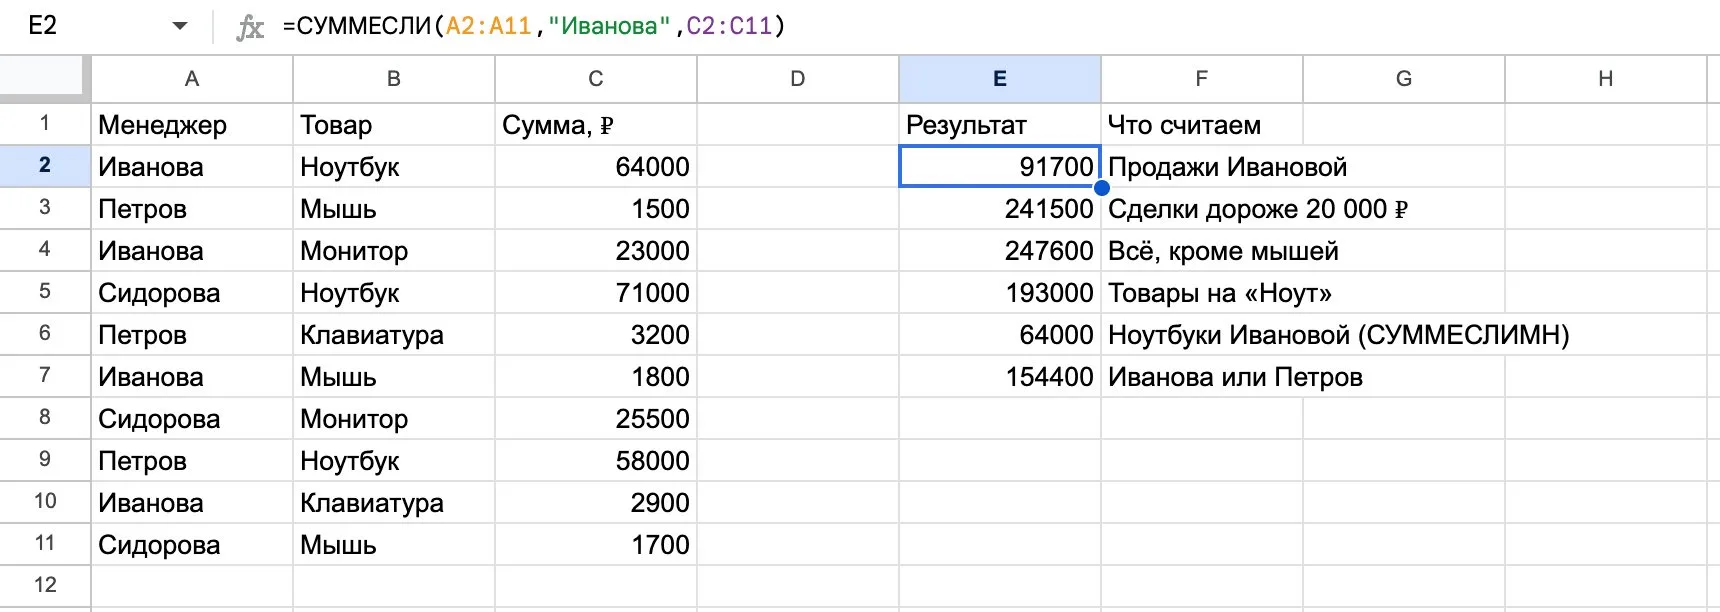Click 'Клавиатура' in row 6
The width and height of the screenshot is (1720, 612).
(394, 335)
